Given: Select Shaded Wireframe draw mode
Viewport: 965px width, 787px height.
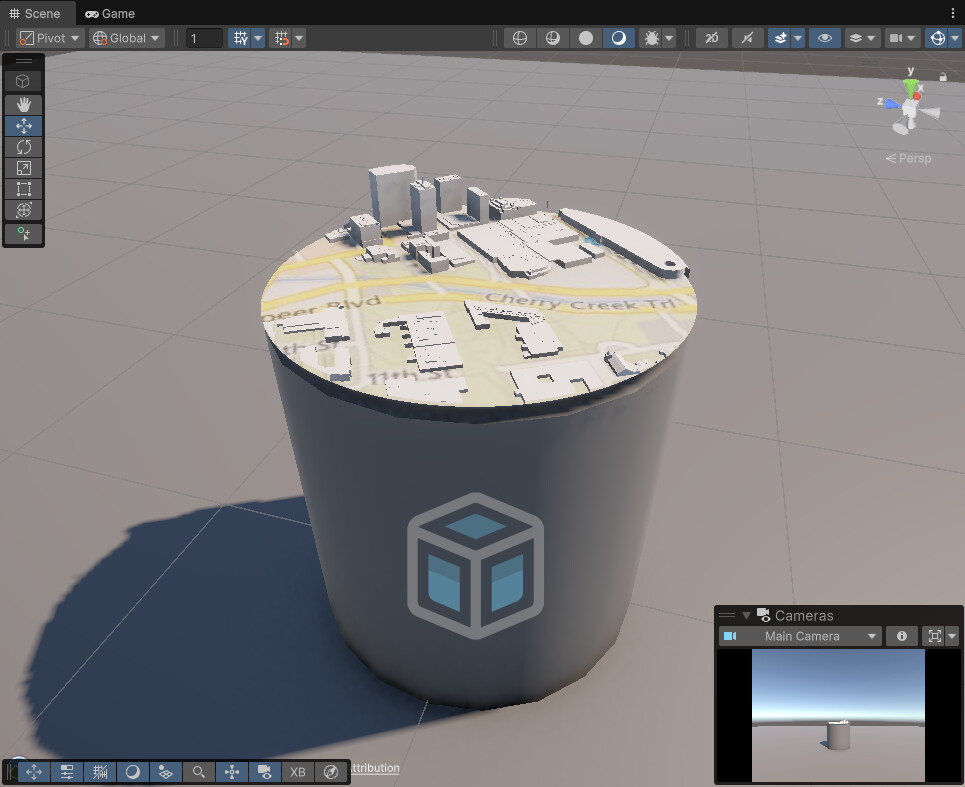Looking at the screenshot, I should [553, 38].
